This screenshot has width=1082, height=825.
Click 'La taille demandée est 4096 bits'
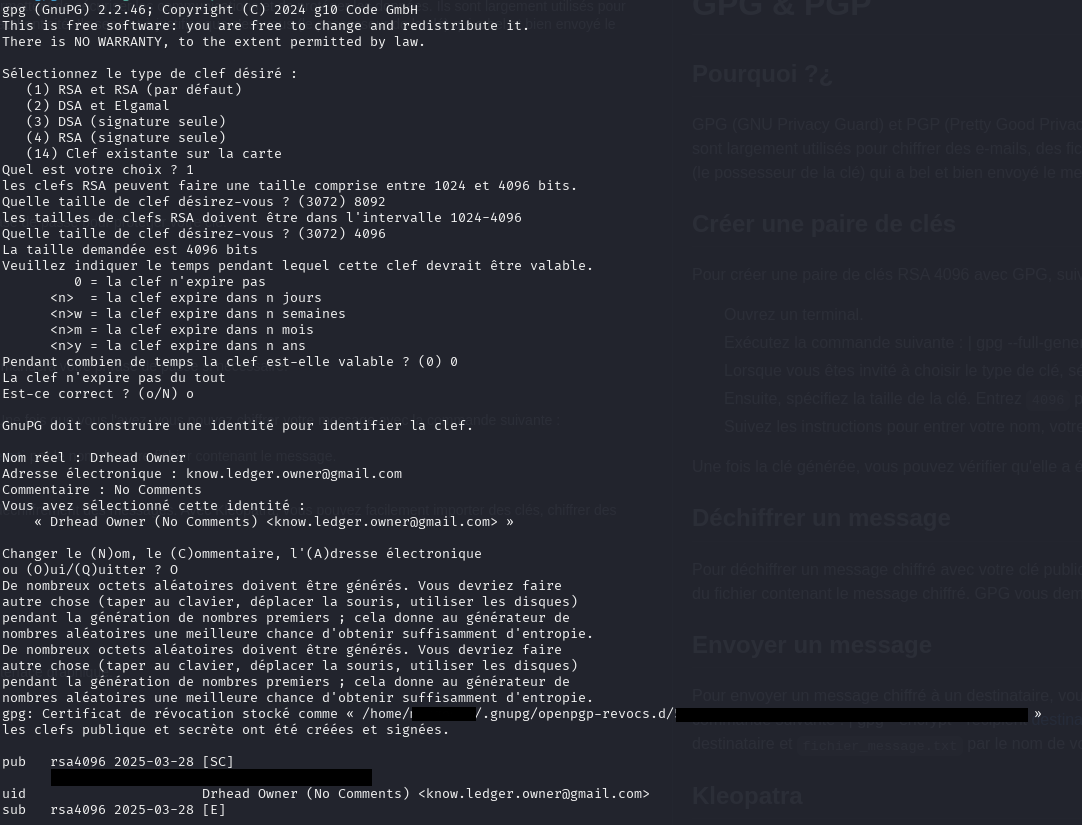pyautogui.click(x=129, y=250)
